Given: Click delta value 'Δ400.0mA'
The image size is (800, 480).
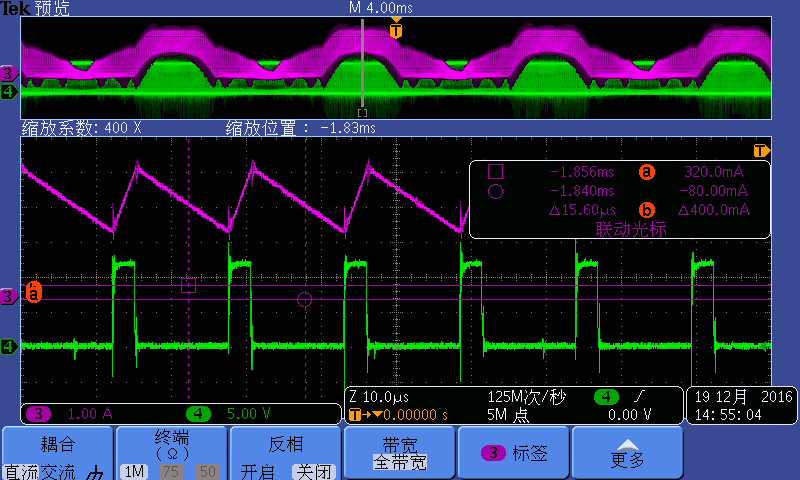Looking at the screenshot, I should (x=713, y=210).
